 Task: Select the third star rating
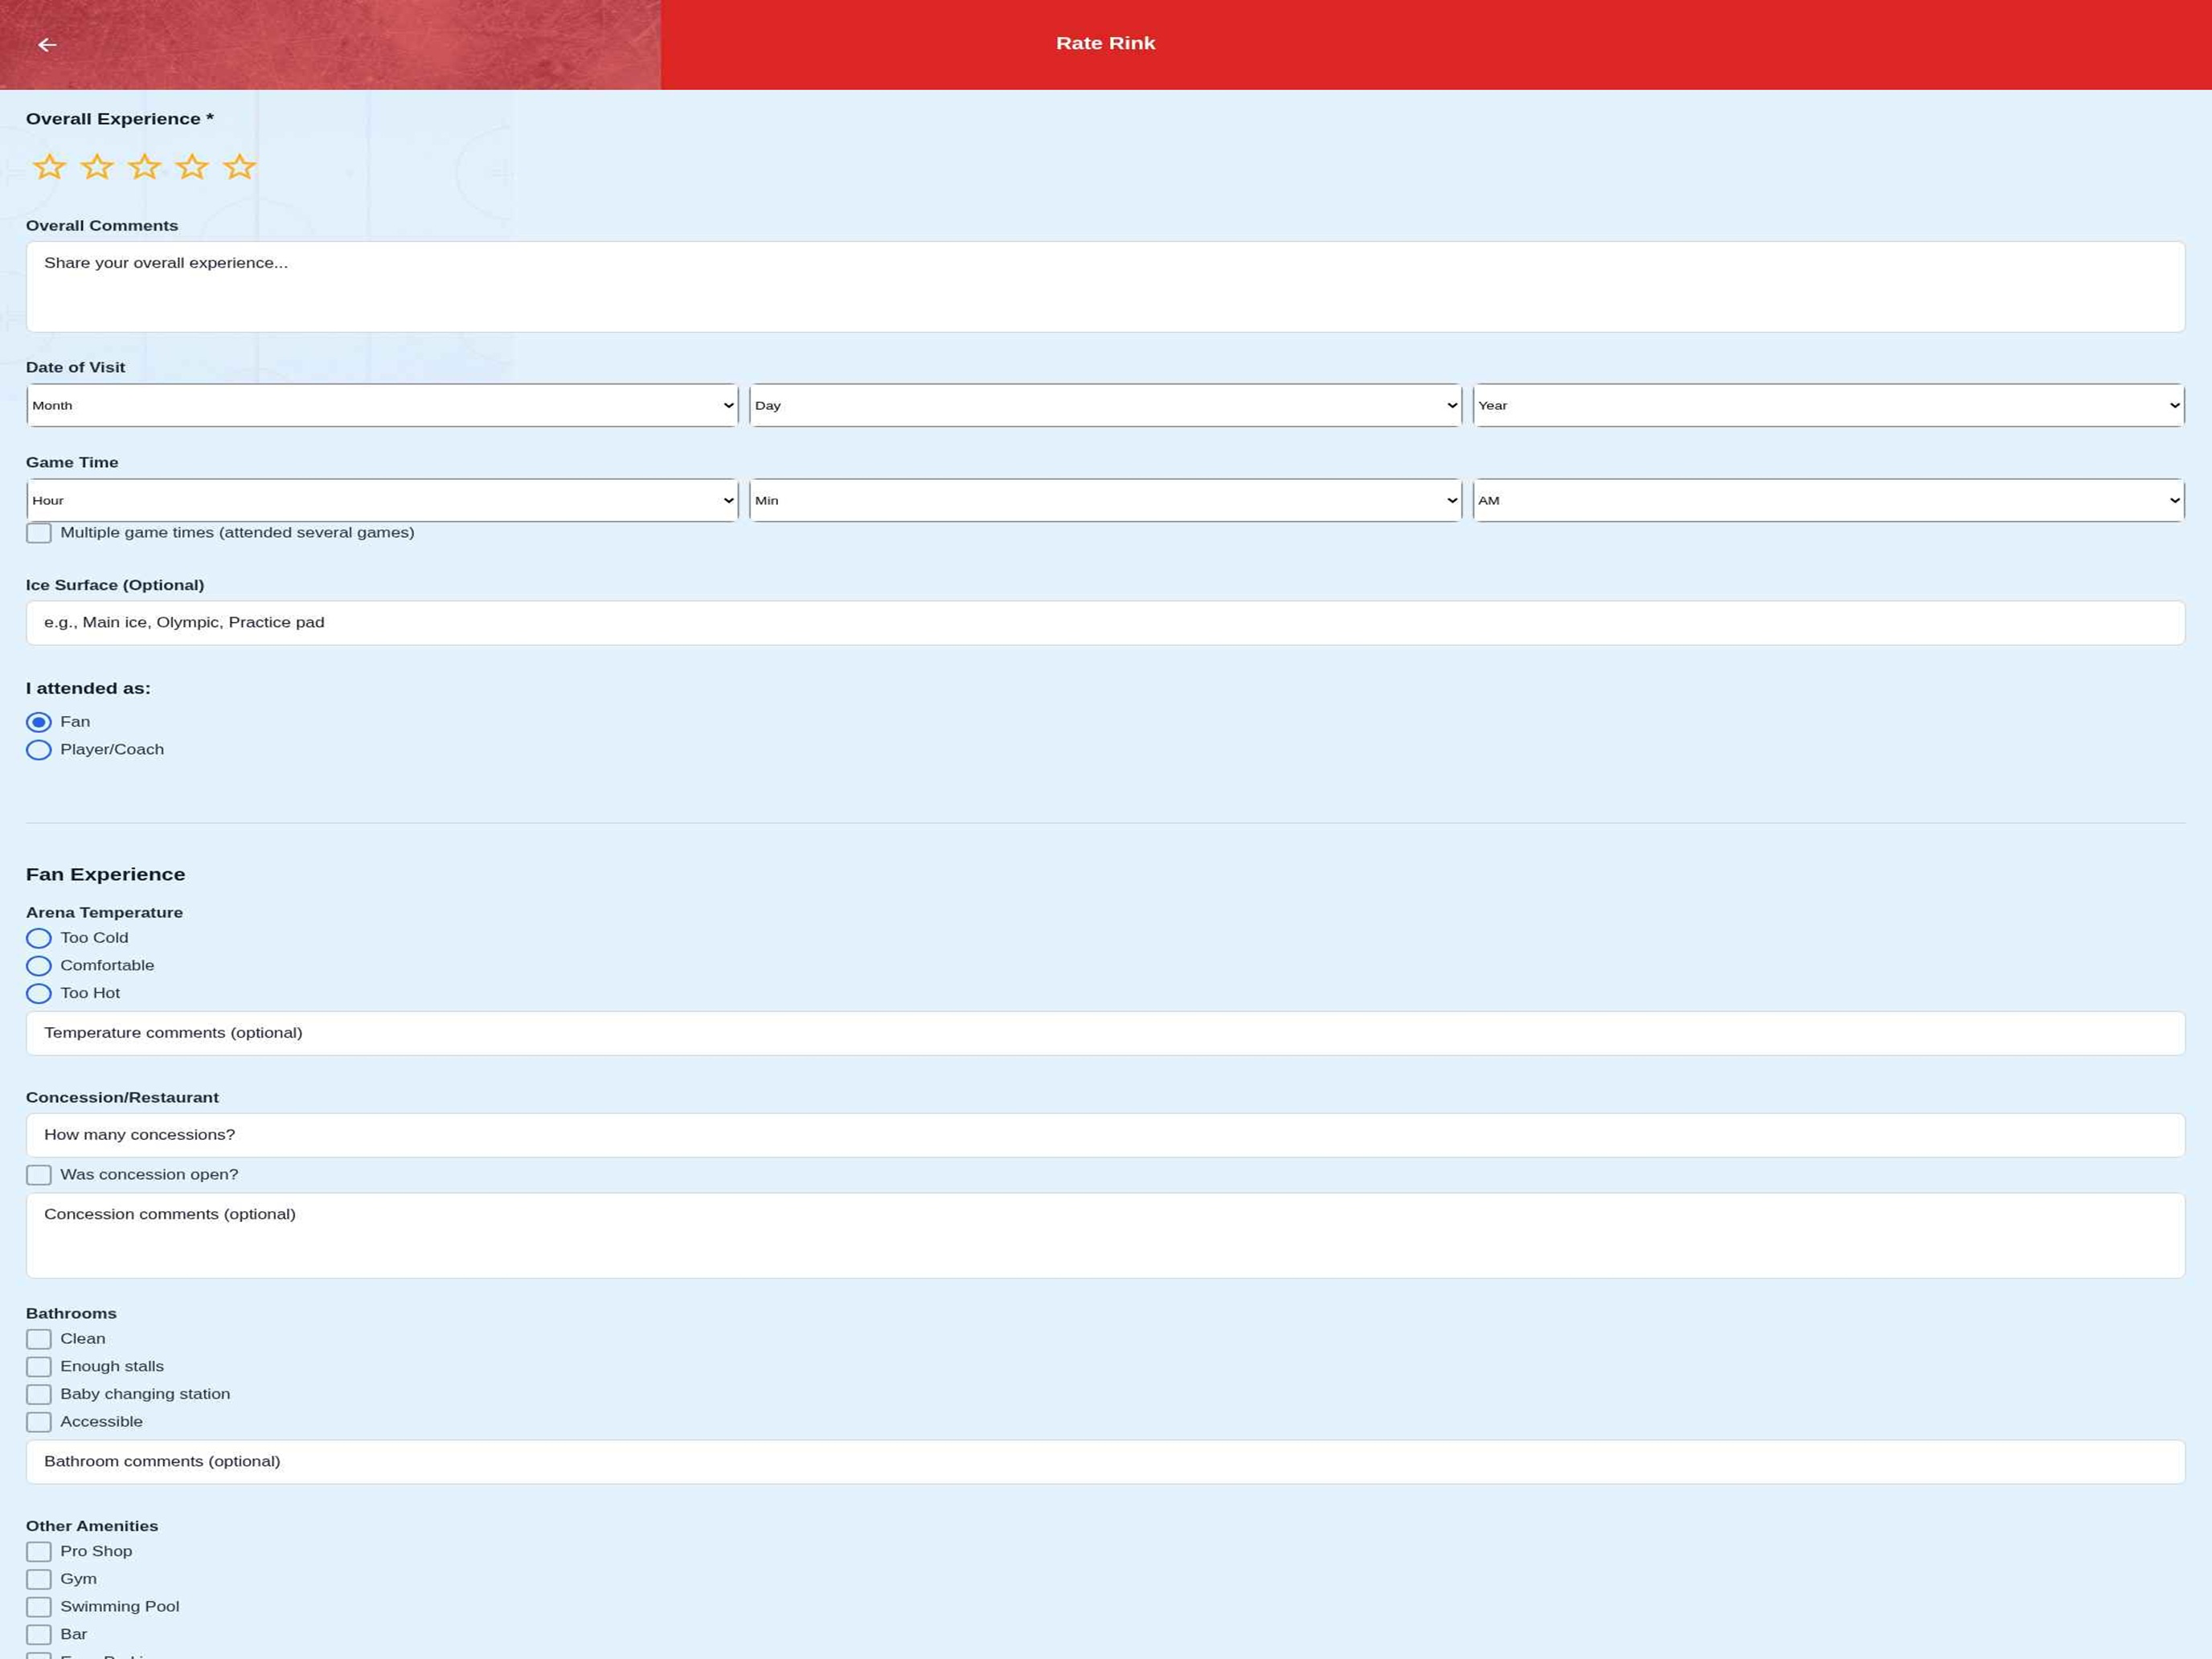(145, 166)
